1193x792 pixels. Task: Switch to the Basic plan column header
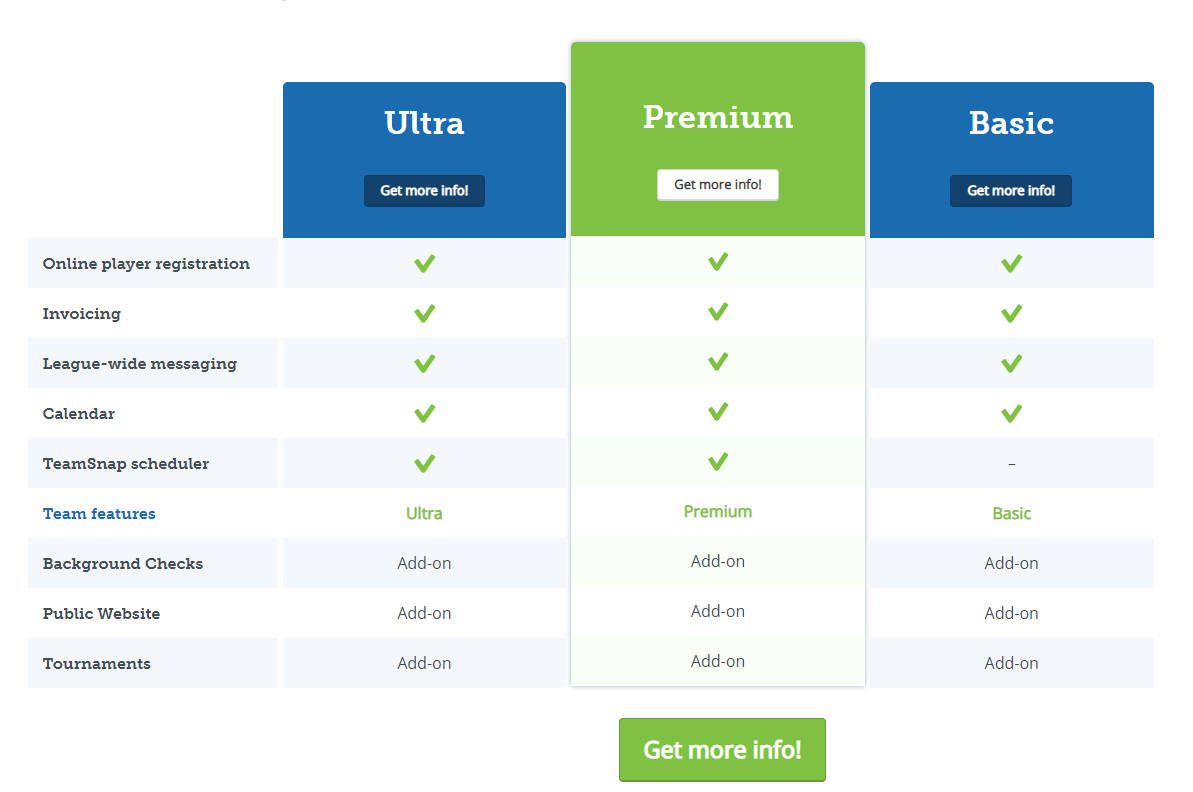click(1011, 123)
